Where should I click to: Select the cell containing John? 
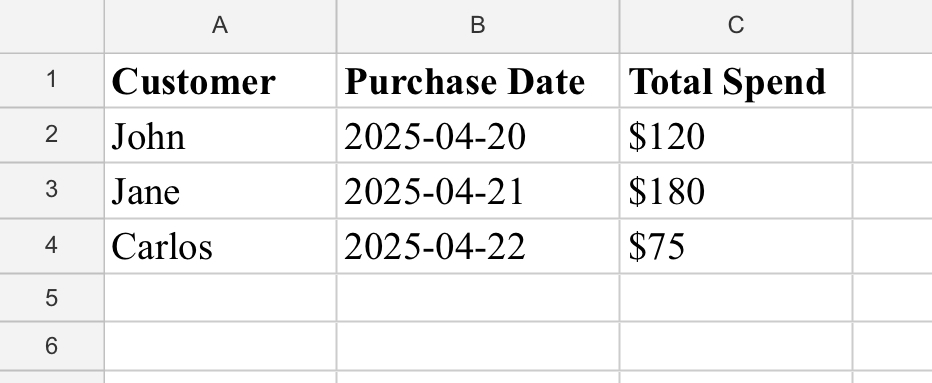221,135
